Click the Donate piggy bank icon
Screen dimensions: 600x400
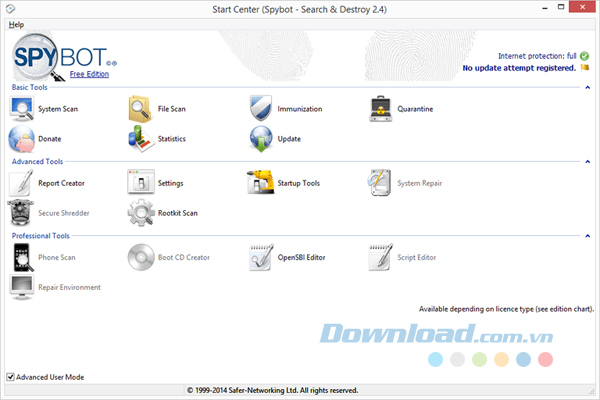click(21, 139)
